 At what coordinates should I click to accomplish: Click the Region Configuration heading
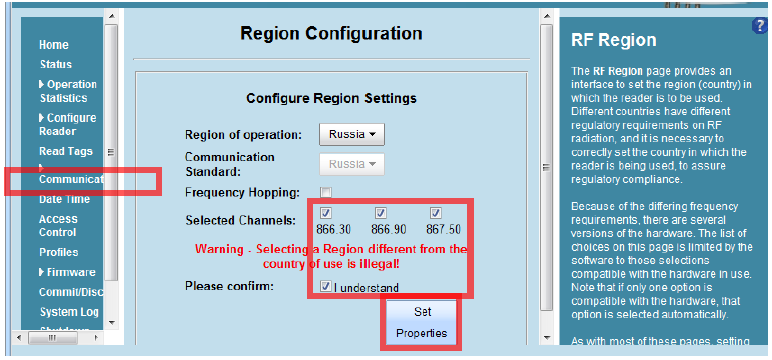(331, 33)
